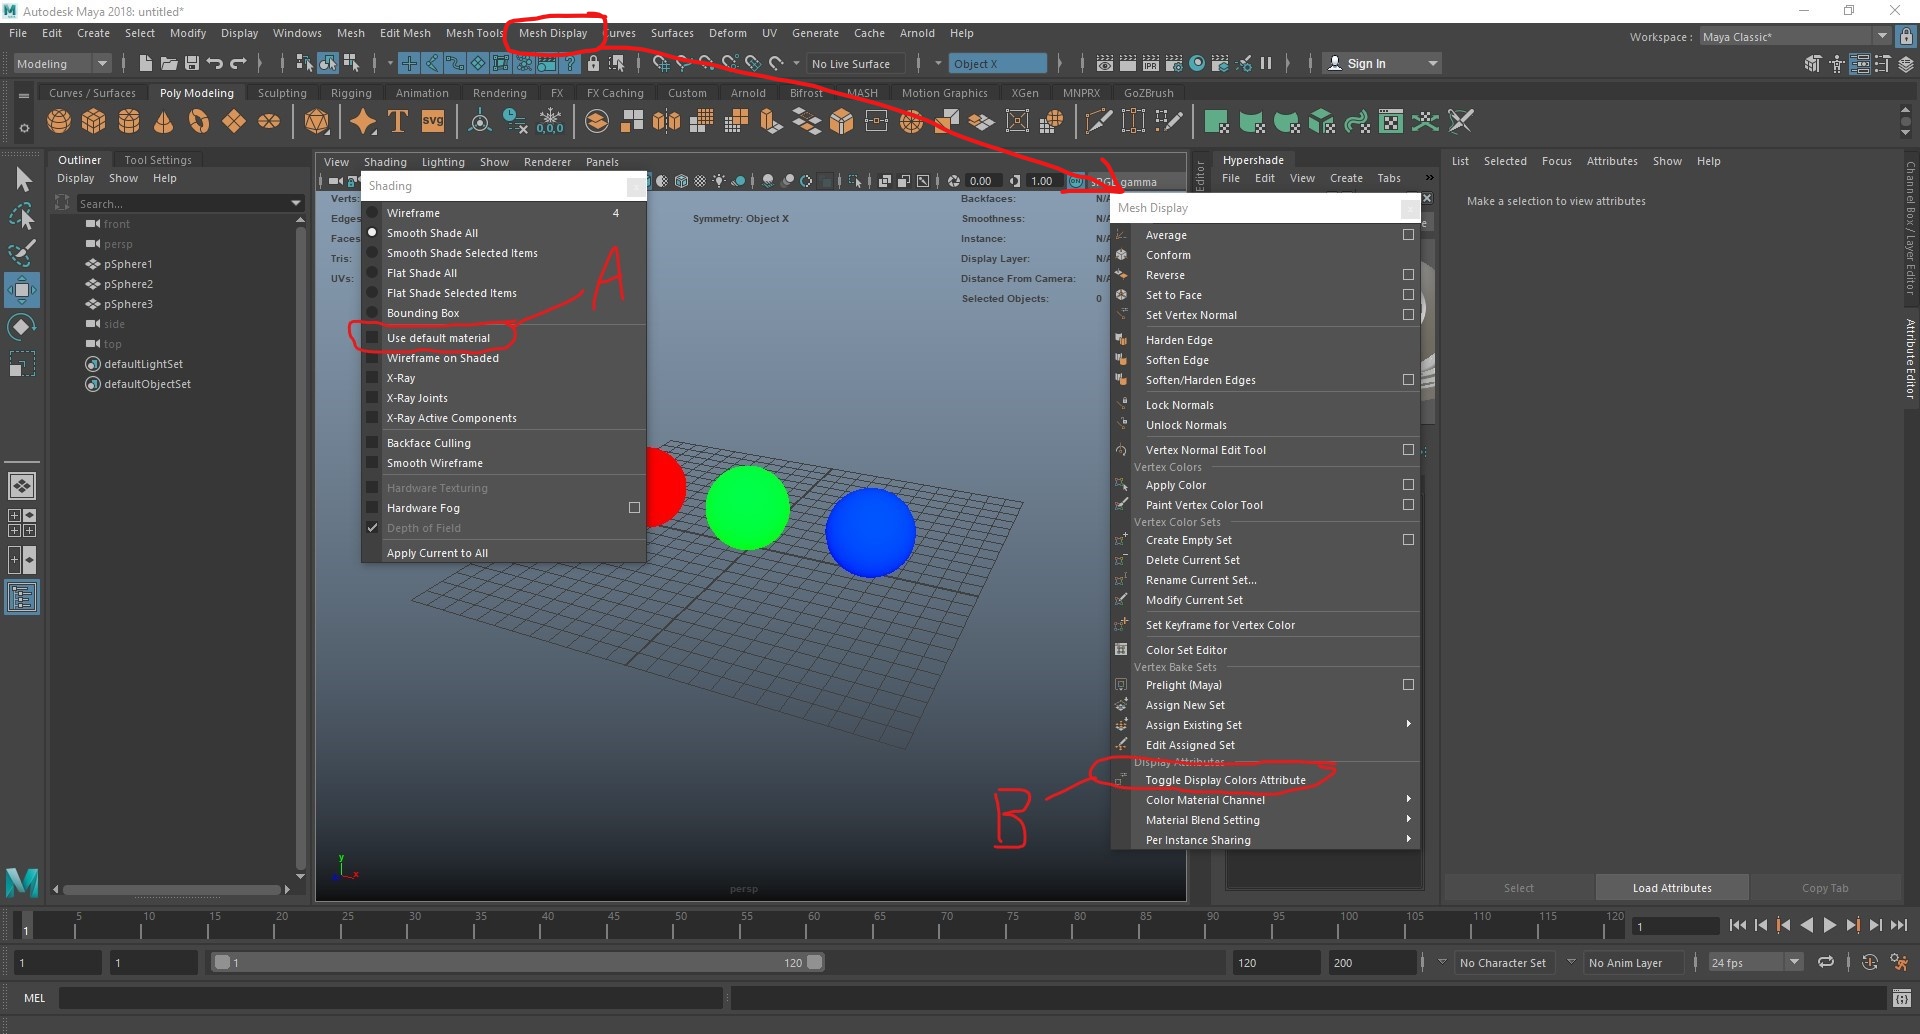Toggle Wireframe on Shaded checkbox
The width and height of the screenshot is (1920, 1034).
[372, 358]
